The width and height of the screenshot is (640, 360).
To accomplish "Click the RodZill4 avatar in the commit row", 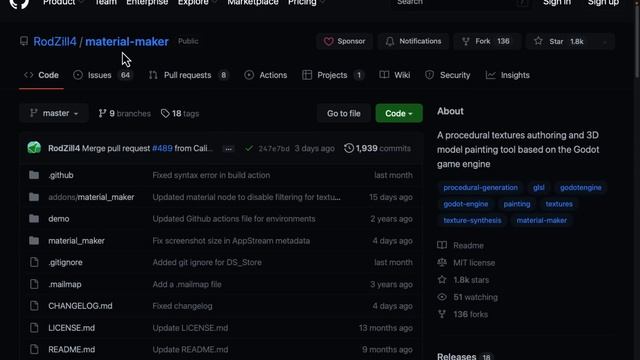I will 34,148.
